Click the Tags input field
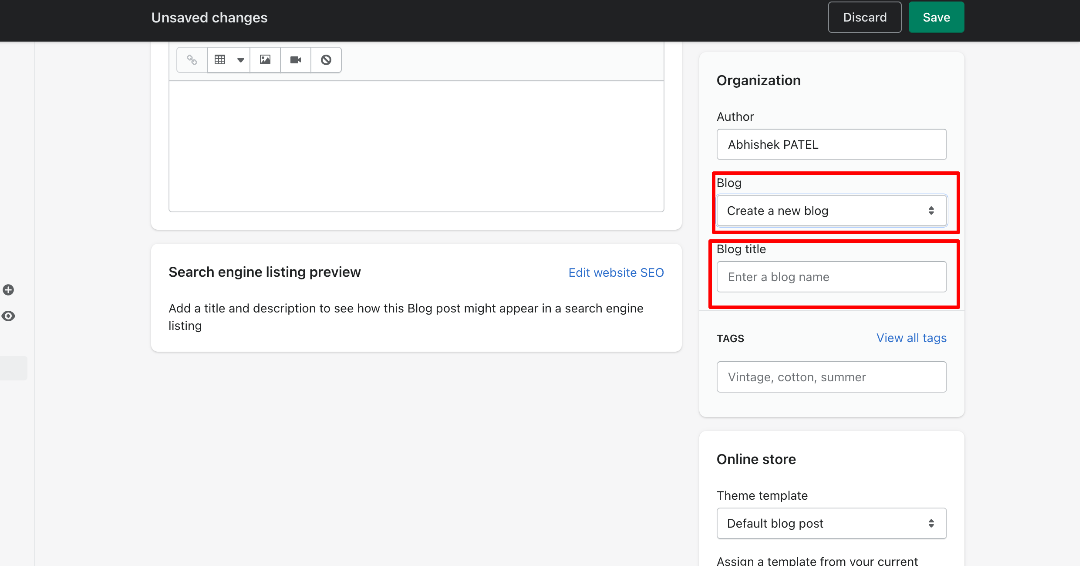The width and height of the screenshot is (1080, 566). click(x=831, y=377)
